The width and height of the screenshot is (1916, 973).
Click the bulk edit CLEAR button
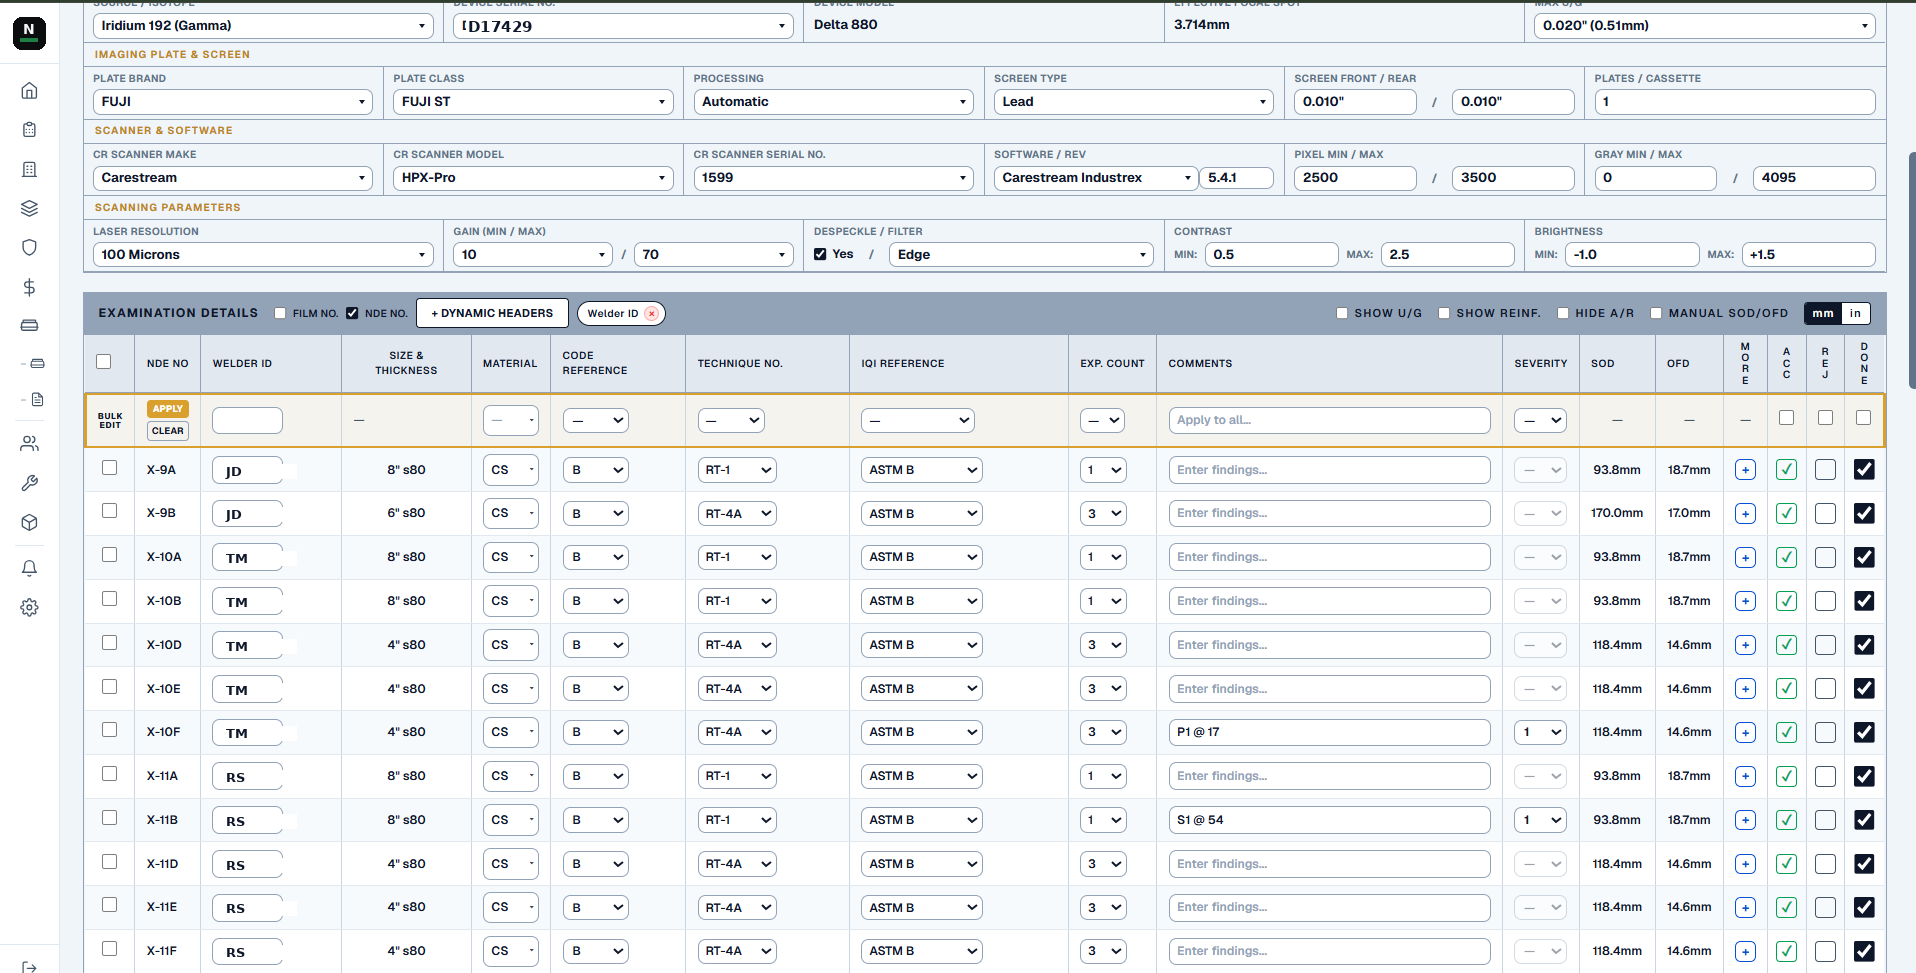point(168,431)
